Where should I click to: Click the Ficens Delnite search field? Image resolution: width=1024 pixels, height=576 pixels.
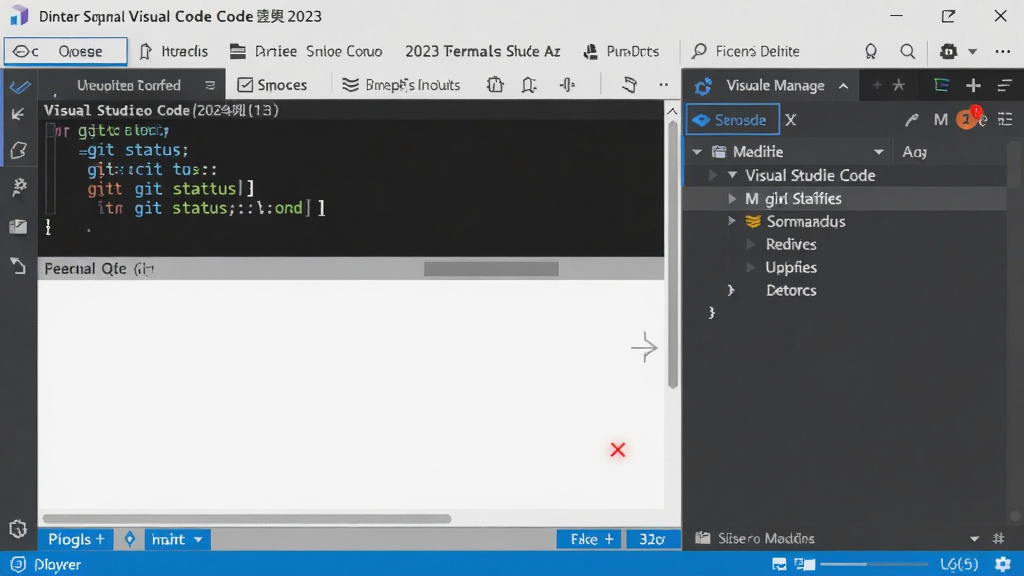click(745, 51)
